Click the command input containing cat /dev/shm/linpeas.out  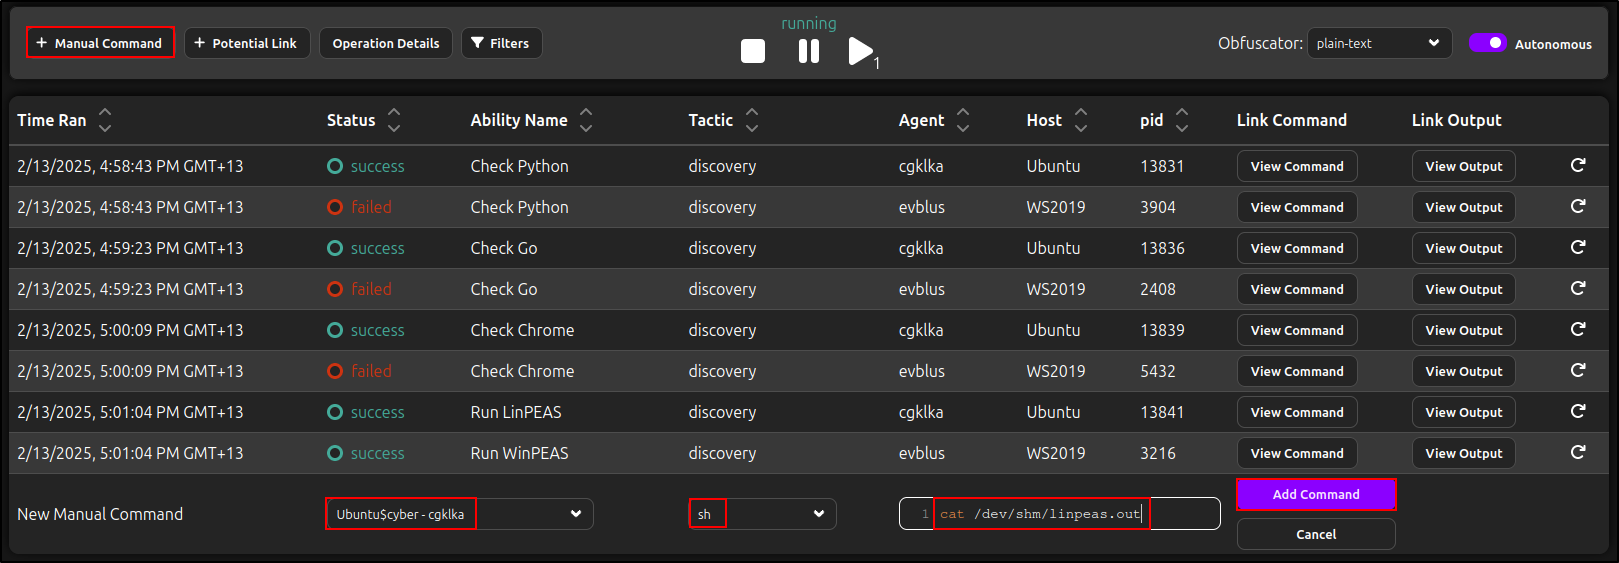pos(1059,514)
